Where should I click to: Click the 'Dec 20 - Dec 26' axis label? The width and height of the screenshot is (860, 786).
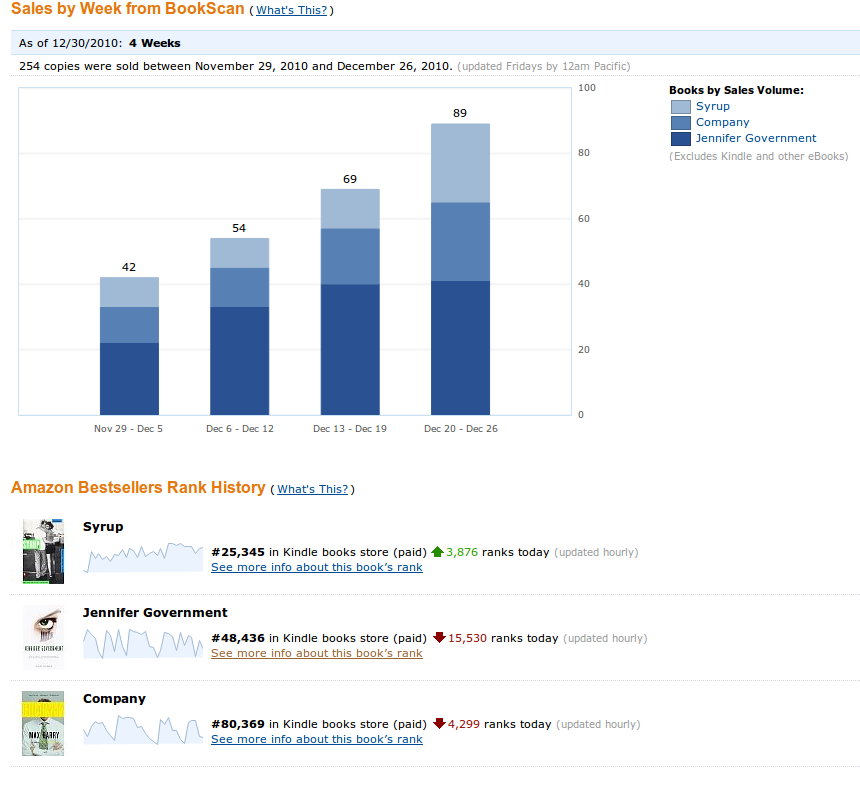[x=461, y=428]
